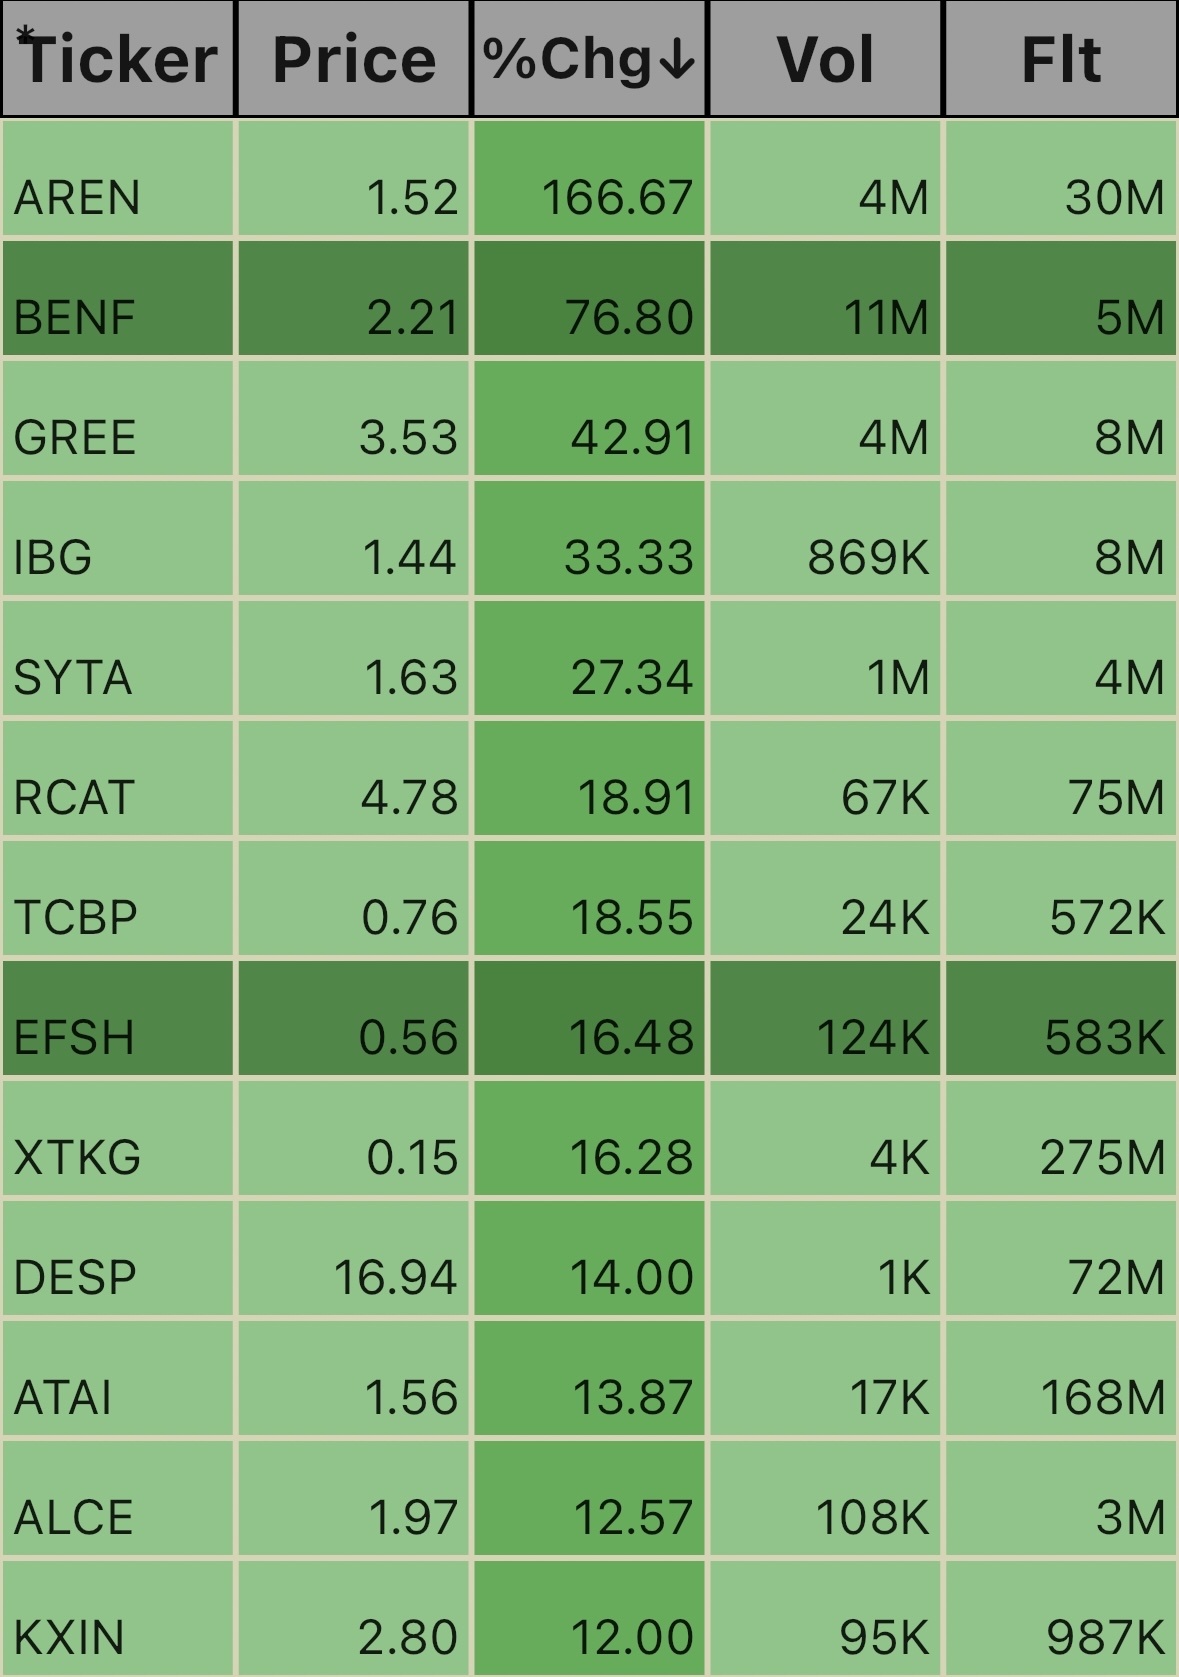This screenshot has width=1179, height=1677.
Task: Sort by the Vol column header
Action: click(x=825, y=58)
